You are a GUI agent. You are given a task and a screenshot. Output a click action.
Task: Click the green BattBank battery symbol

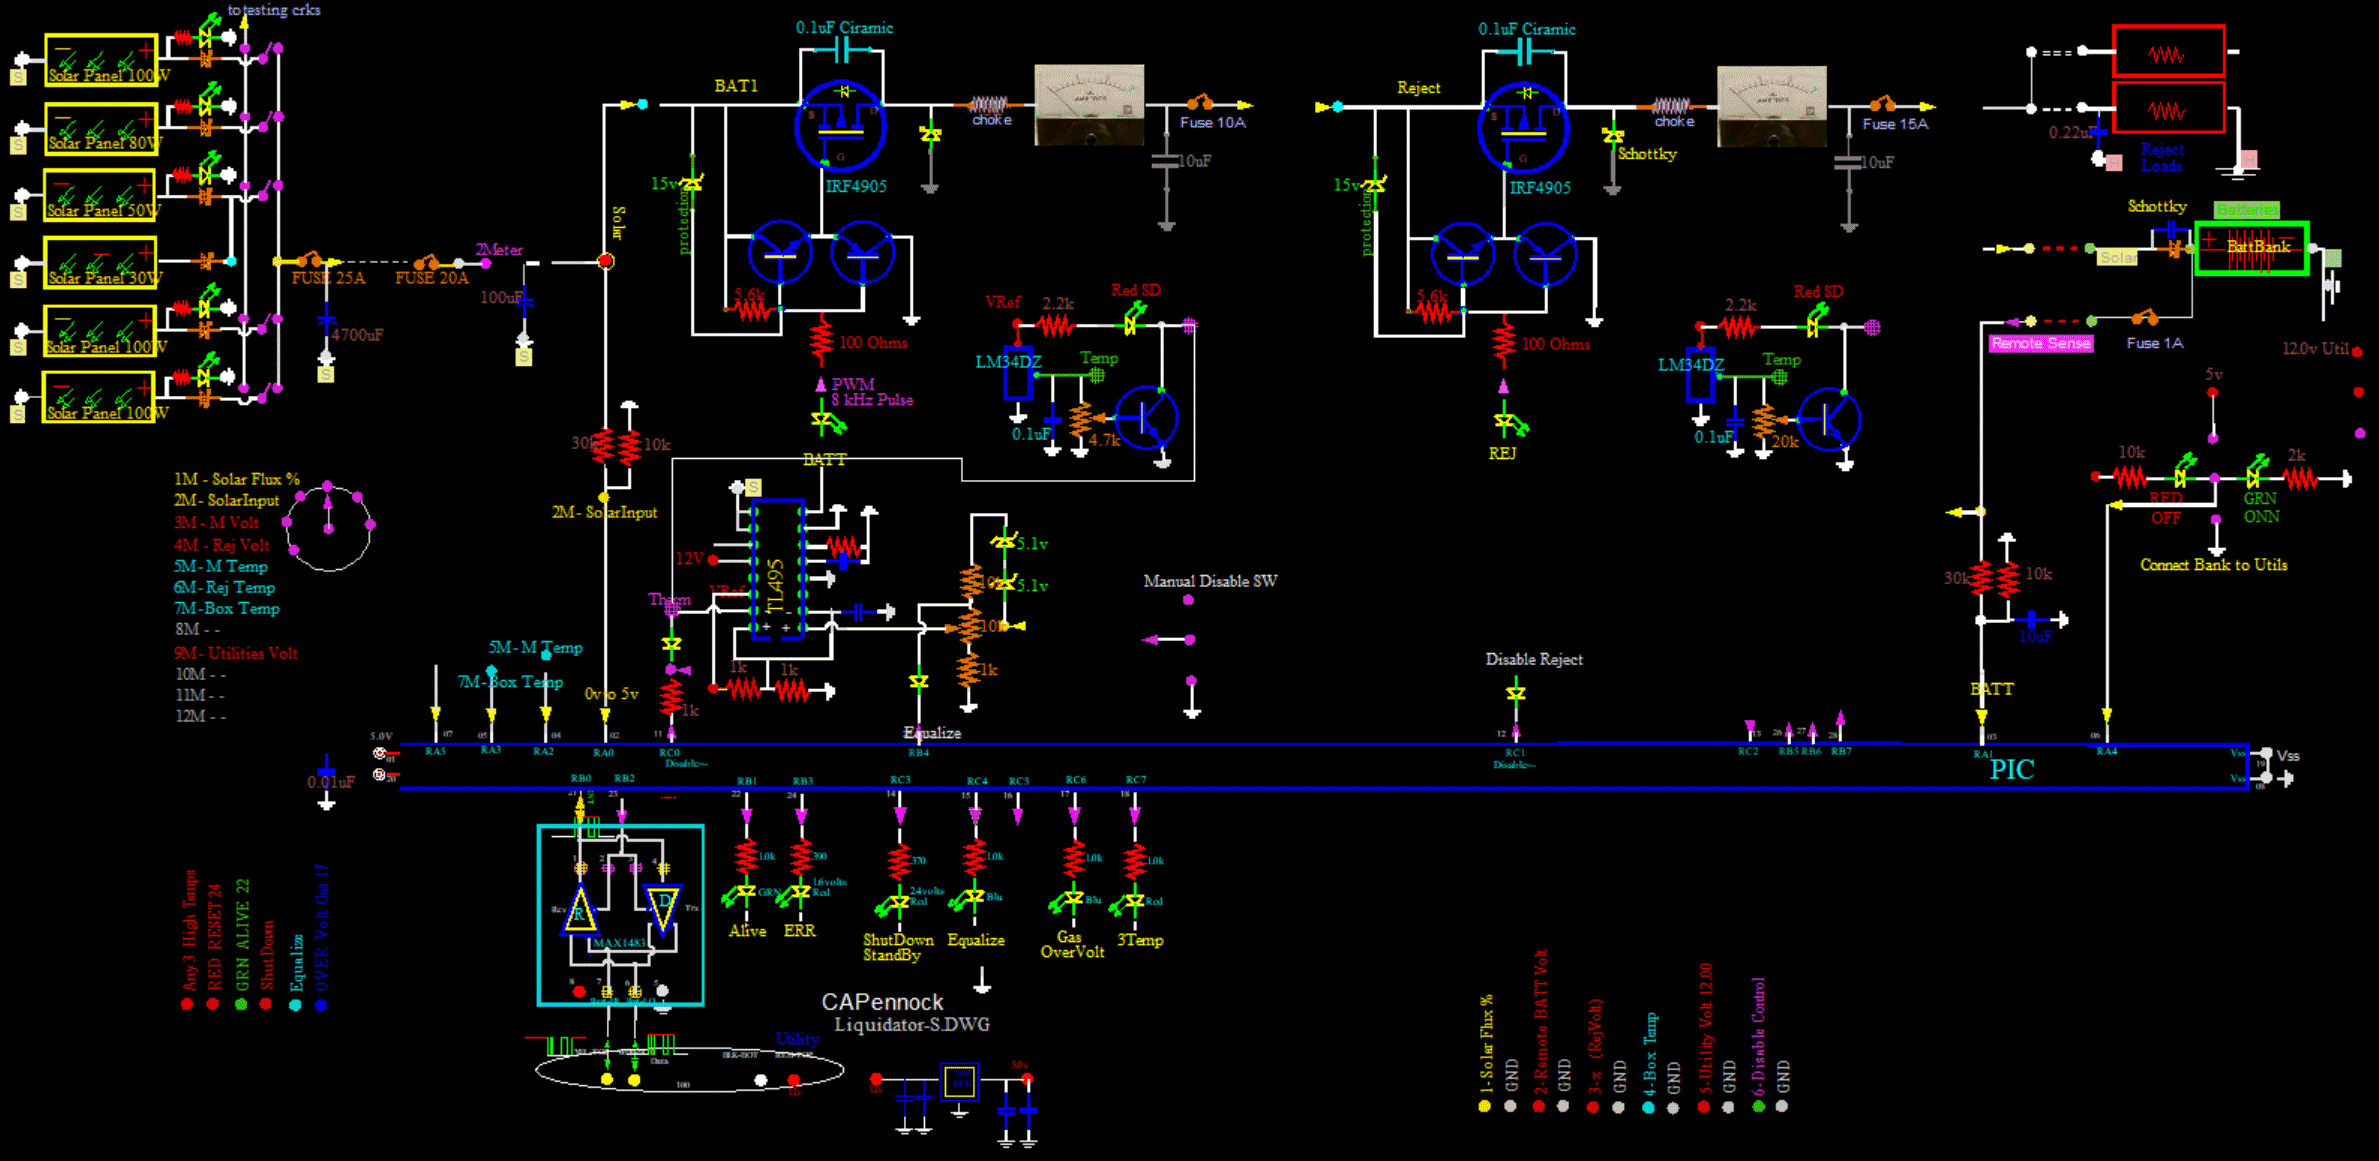pos(2250,248)
